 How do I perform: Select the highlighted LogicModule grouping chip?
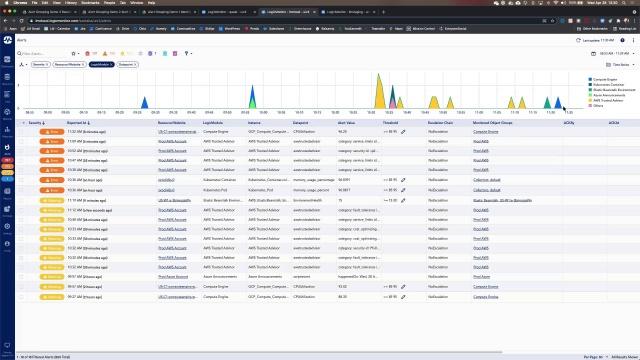(102, 64)
